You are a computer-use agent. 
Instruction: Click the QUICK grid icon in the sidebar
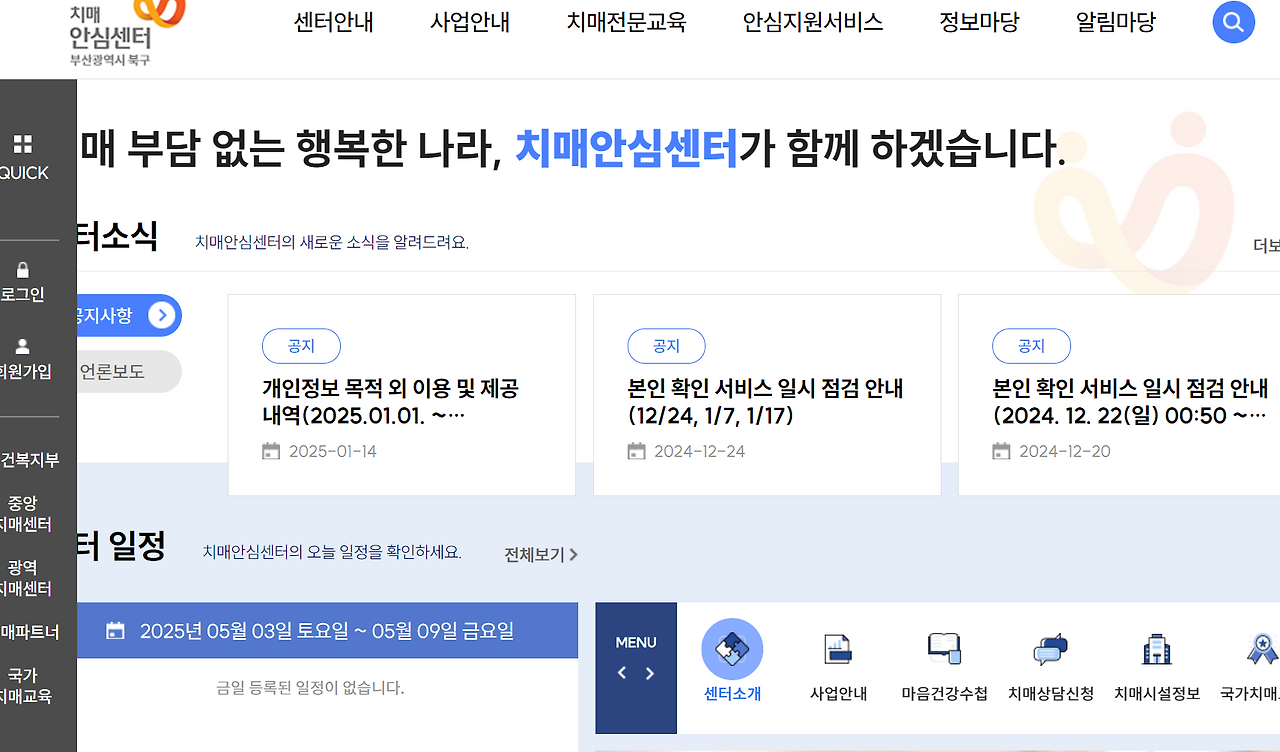[x=23, y=142]
